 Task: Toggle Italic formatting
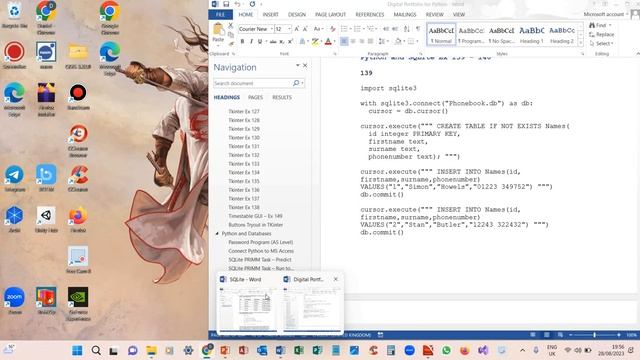[x=251, y=41]
